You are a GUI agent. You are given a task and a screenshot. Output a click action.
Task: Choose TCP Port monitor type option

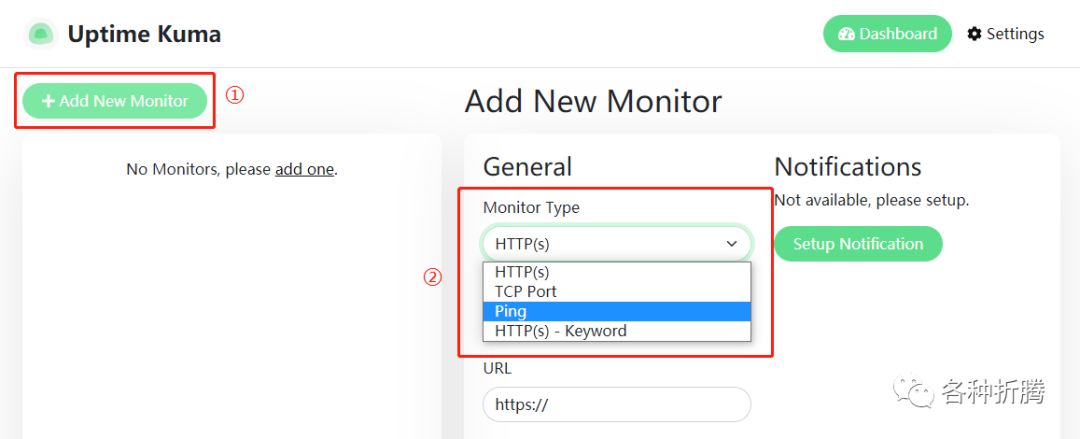click(x=526, y=291)
